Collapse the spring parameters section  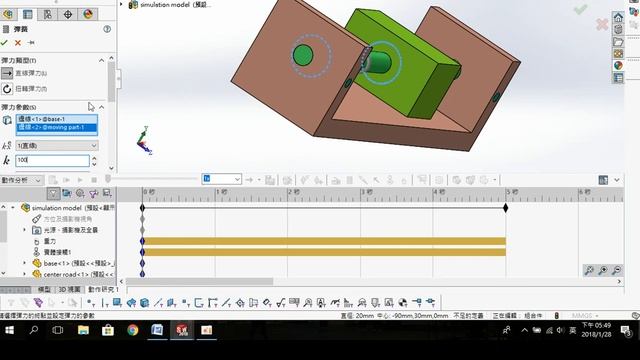[x=101, y=107]
